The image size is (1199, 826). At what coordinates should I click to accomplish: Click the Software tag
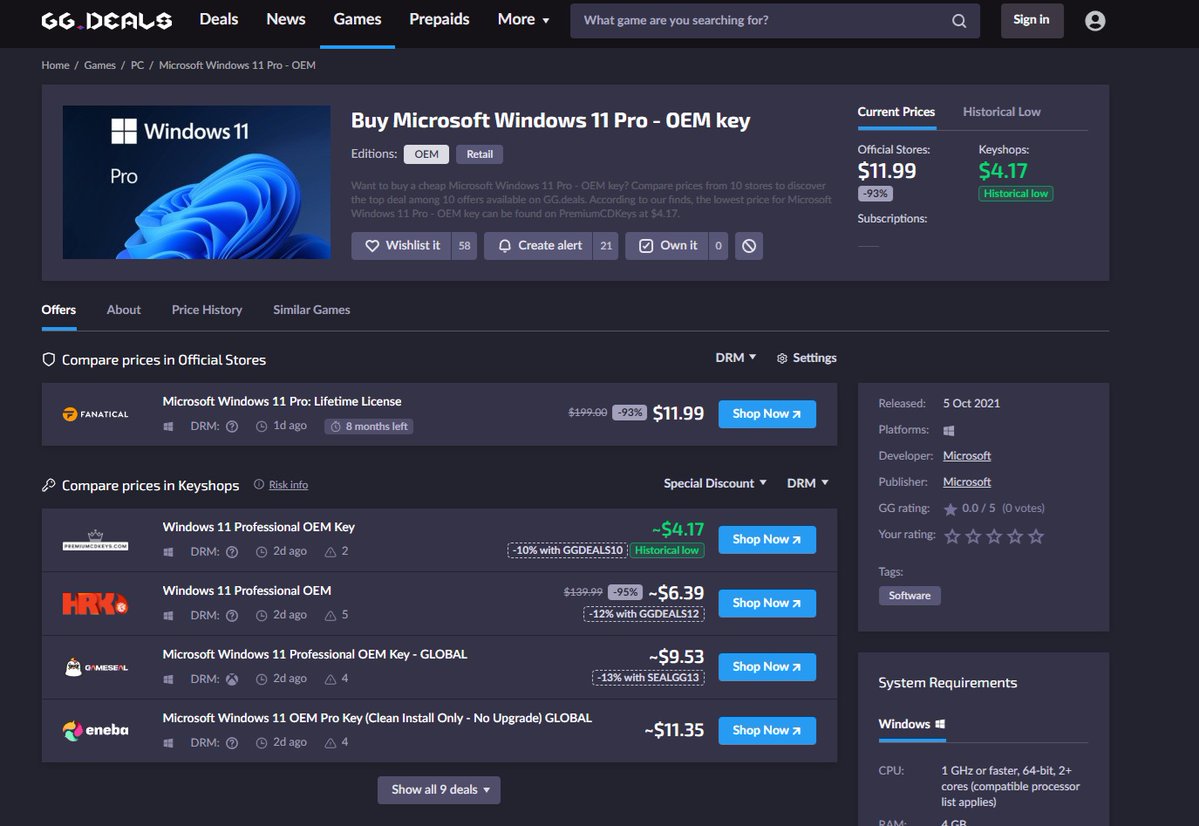pos(909,596)
